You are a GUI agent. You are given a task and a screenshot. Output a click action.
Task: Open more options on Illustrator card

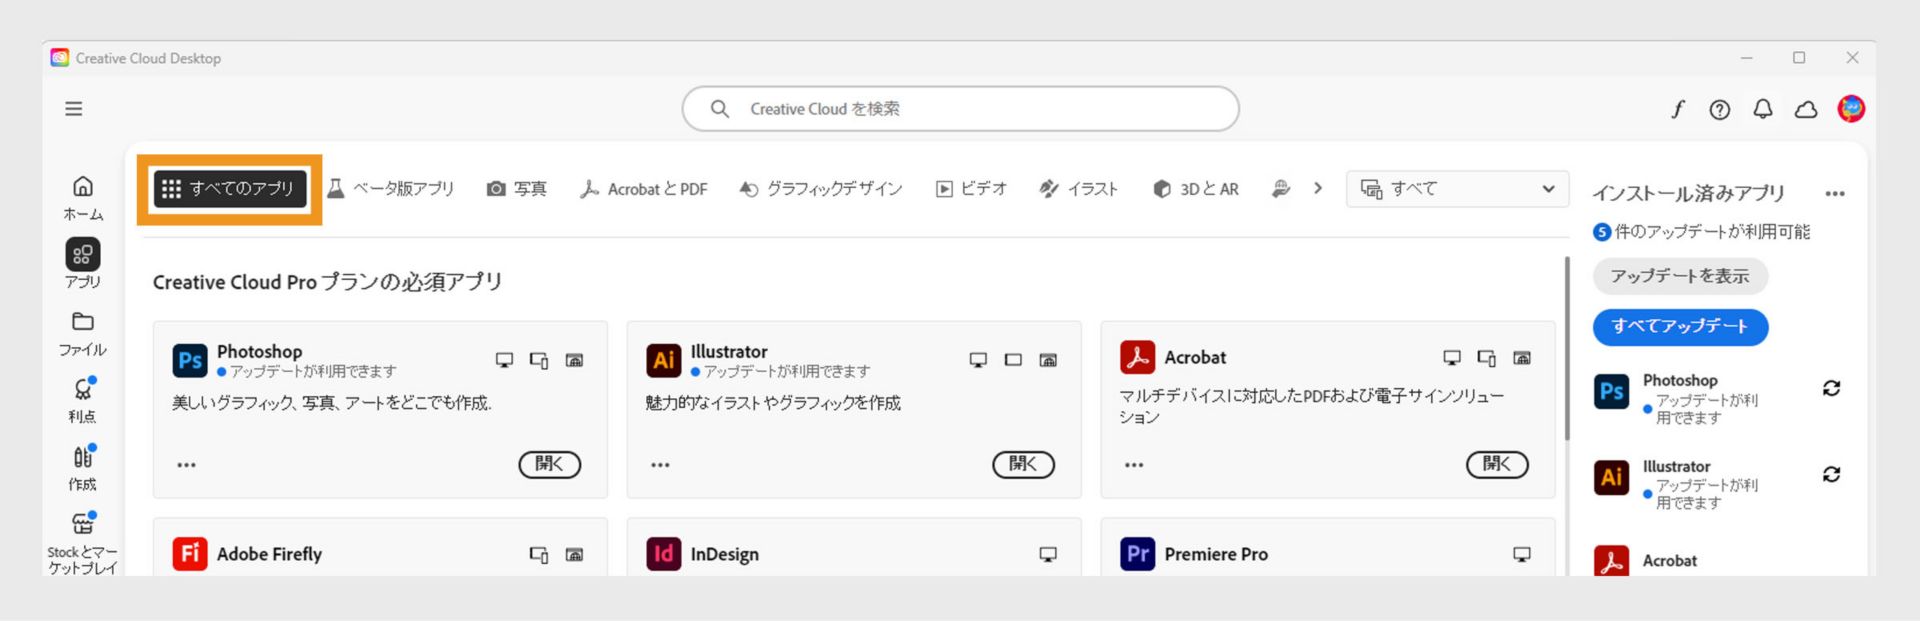click(660, 465)
